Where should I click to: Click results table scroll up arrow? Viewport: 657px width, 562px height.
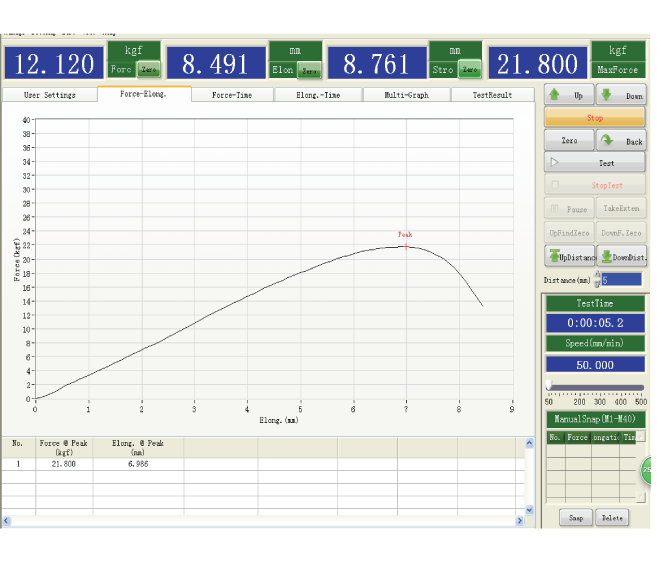coord(529,443)
